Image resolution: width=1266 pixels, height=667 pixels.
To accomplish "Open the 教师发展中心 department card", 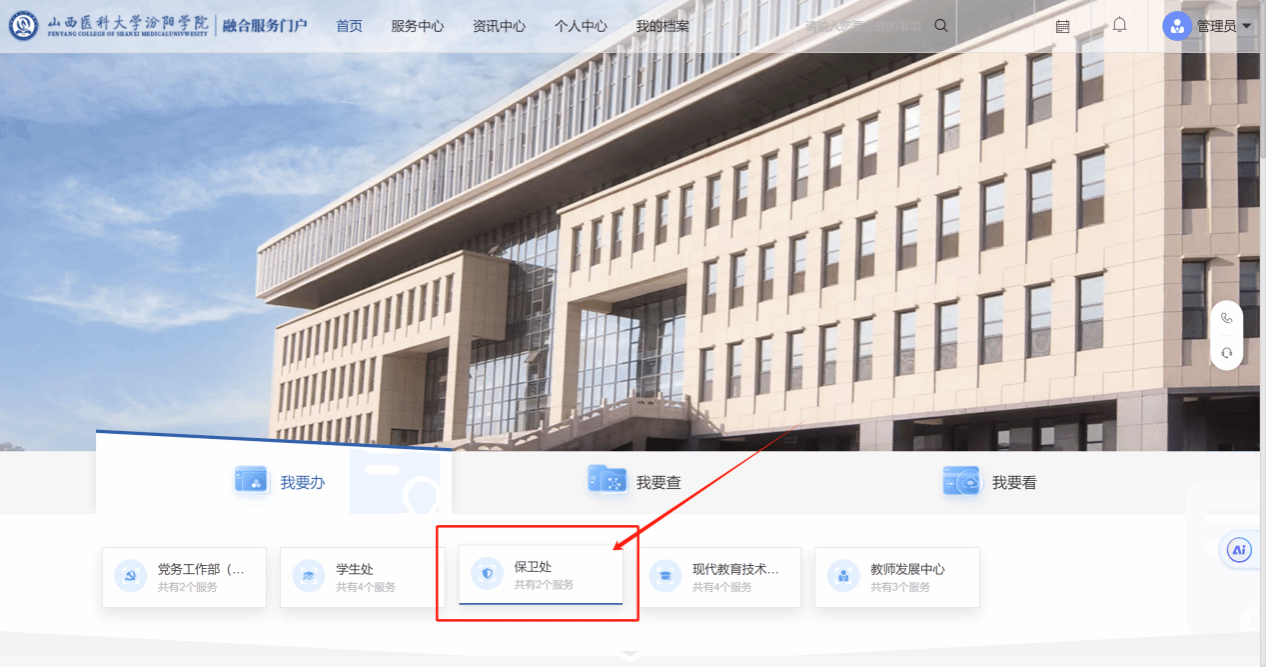I will [x=896, y=576].
